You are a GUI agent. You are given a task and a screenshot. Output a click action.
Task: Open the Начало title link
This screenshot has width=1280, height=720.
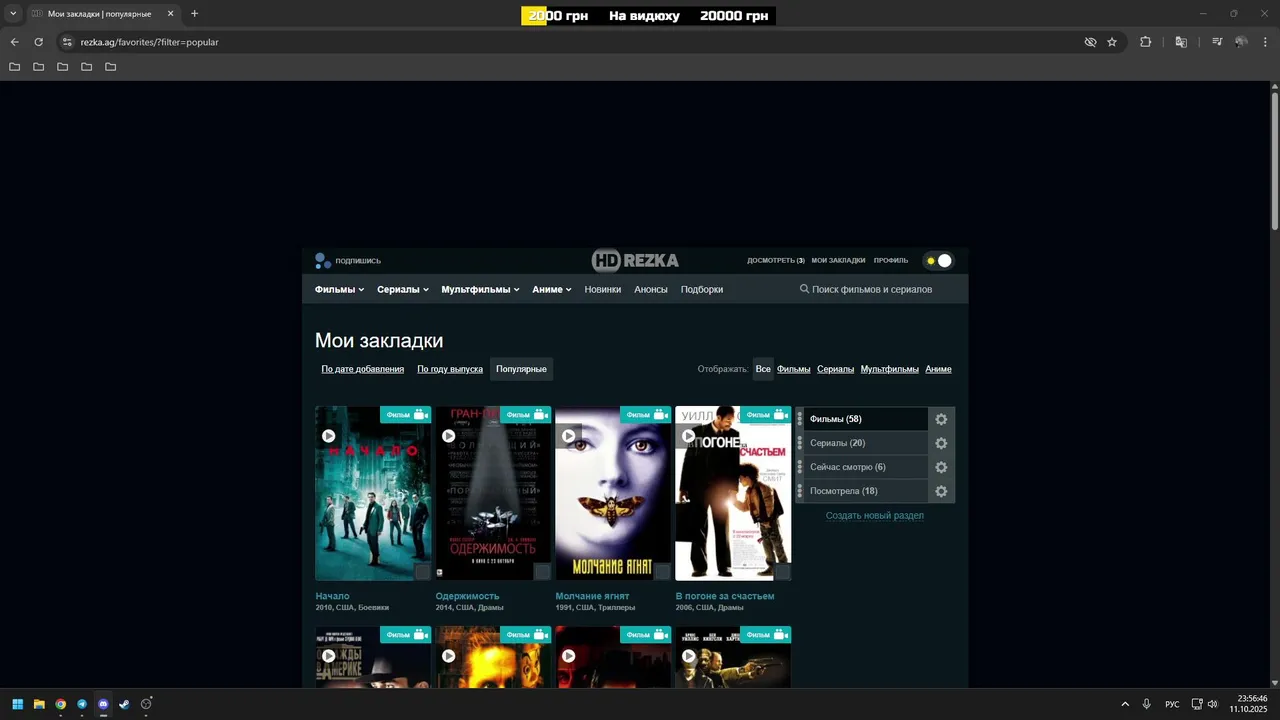(333, 596)
